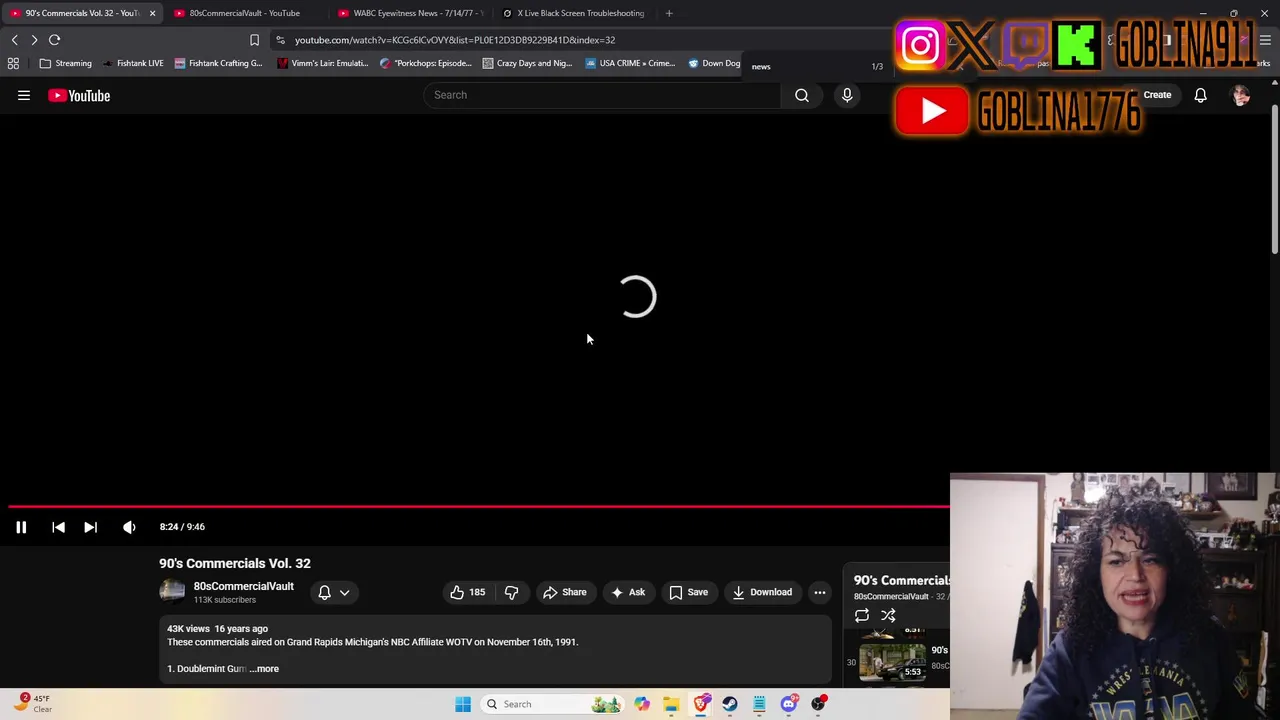Open Fishtank LIVE bookmark
Screen dimensions: 1280x720
tap(132, 63)
